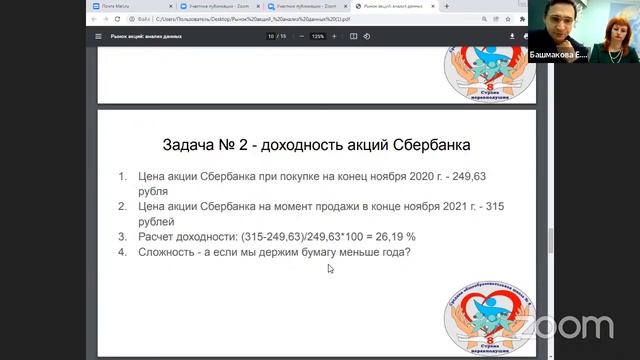Zoom in the PDF with plus button
Screen dimensions: 640x360
coord(334,36)
